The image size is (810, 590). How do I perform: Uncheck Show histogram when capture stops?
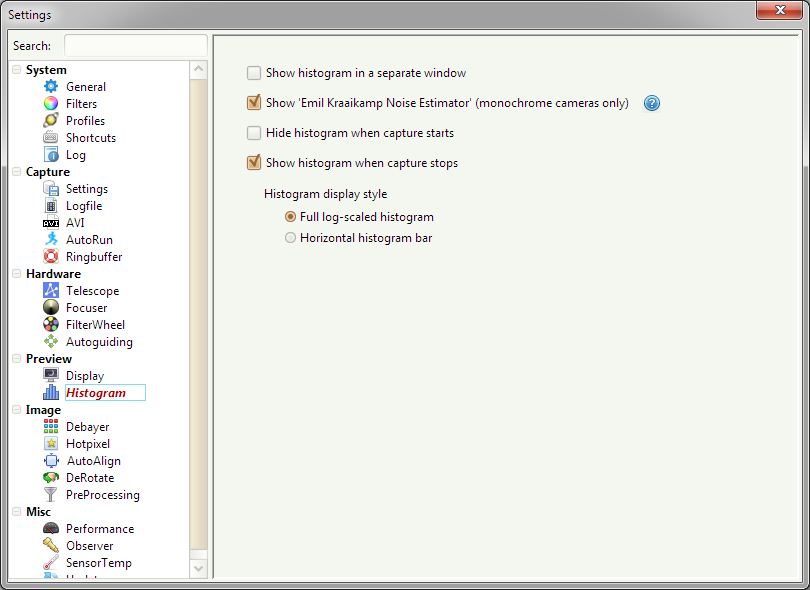[254, 163]
